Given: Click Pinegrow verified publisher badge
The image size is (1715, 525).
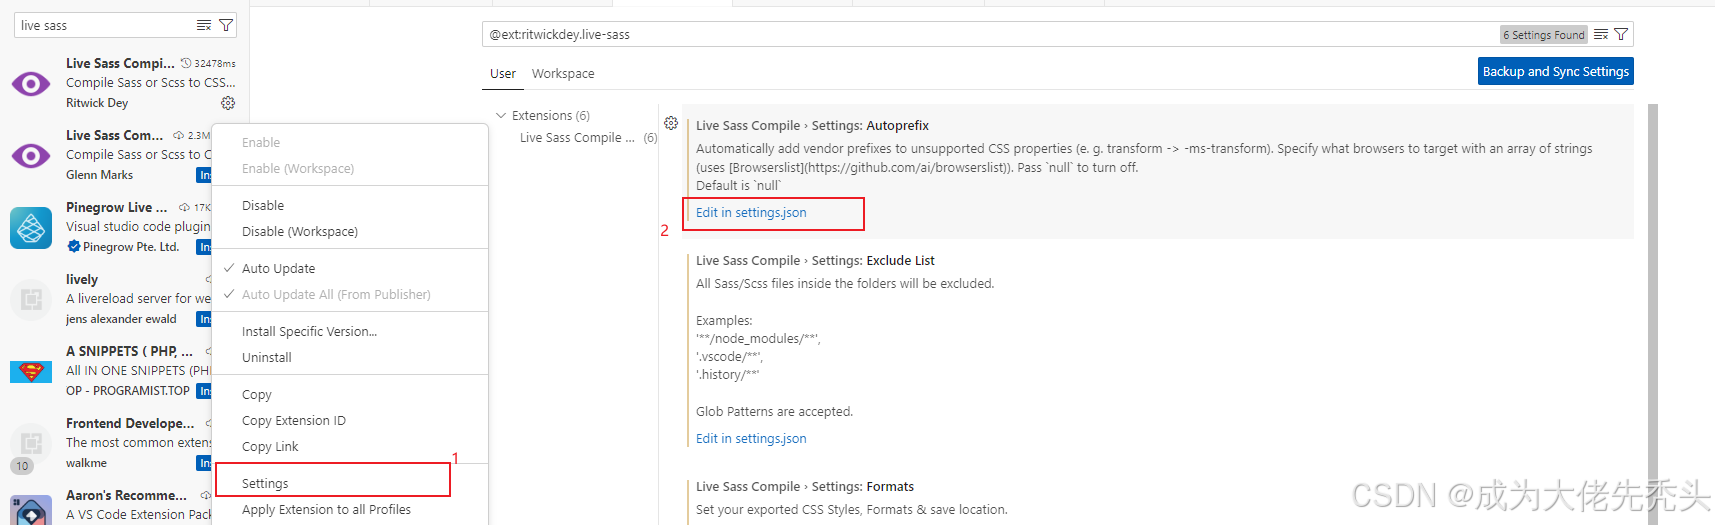Looking at the screenshot, I should 73,246.
